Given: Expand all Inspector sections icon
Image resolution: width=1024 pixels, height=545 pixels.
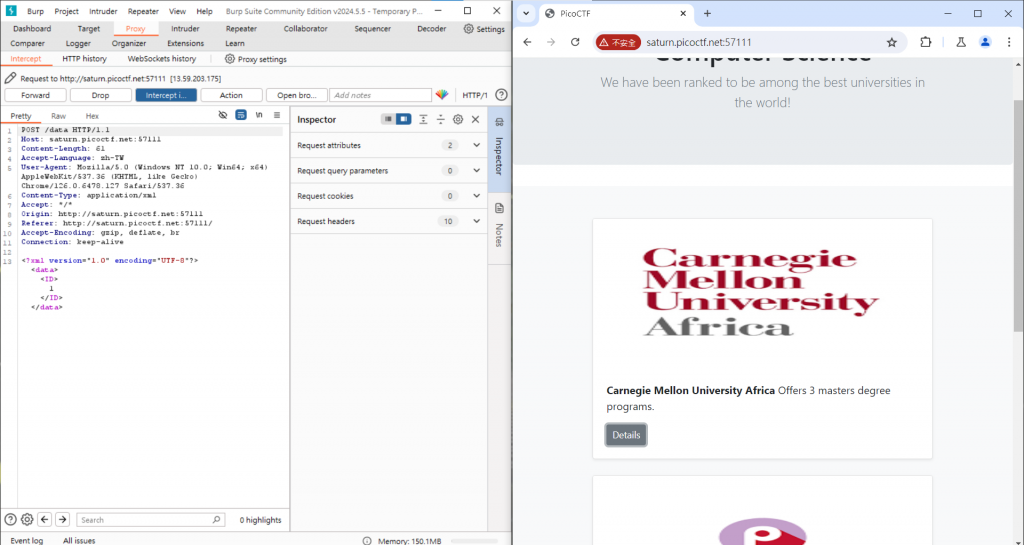Looking at the screenshot, I should [x=423, y=119].
